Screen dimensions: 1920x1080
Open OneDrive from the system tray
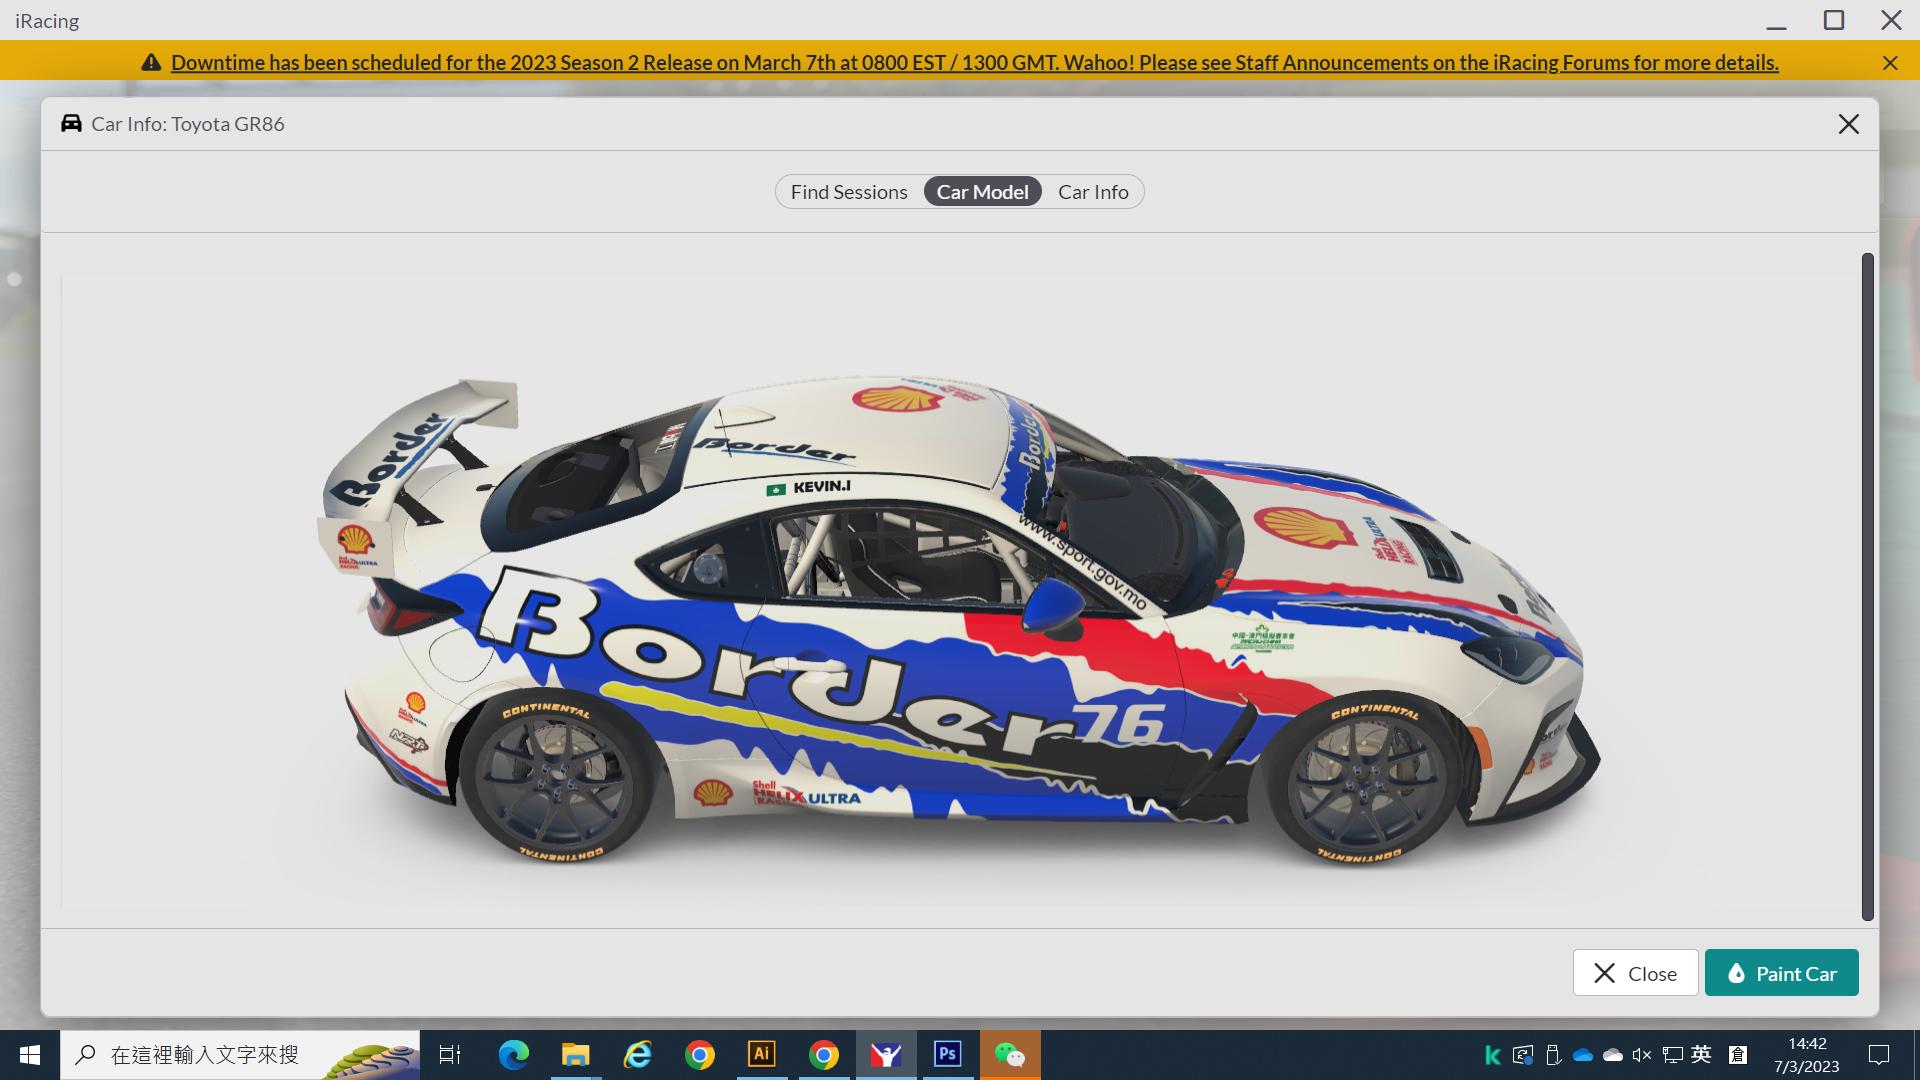[x=1582, y=1054]
